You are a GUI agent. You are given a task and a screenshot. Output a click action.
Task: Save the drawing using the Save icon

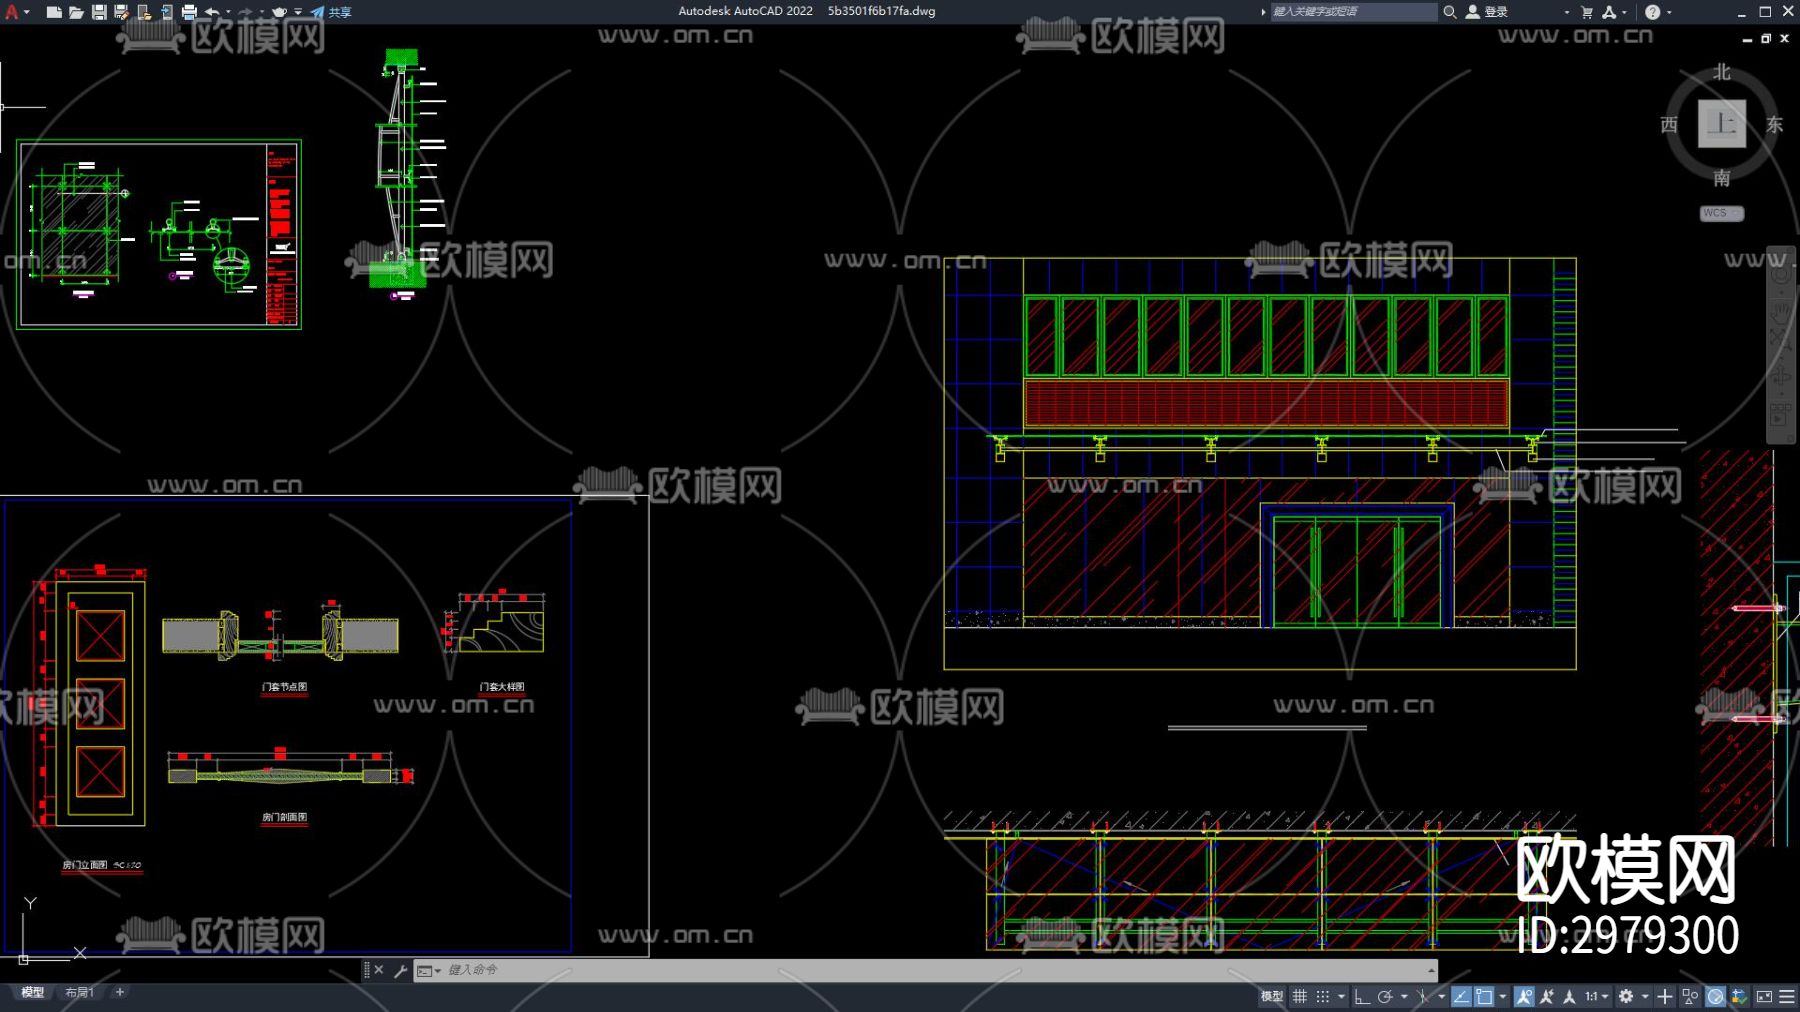pos(99,12)
